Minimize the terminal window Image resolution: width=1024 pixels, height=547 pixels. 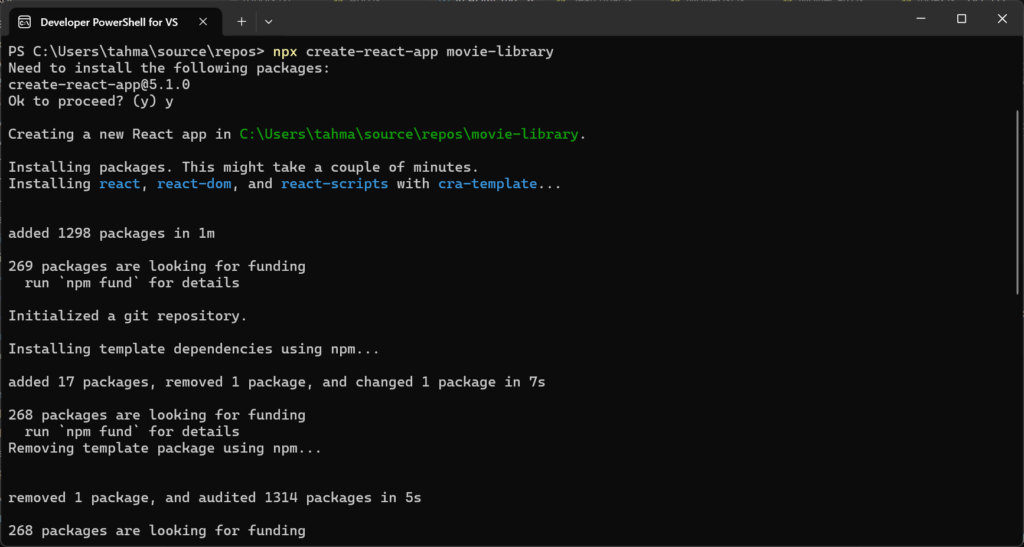click(x=919, y=19)
